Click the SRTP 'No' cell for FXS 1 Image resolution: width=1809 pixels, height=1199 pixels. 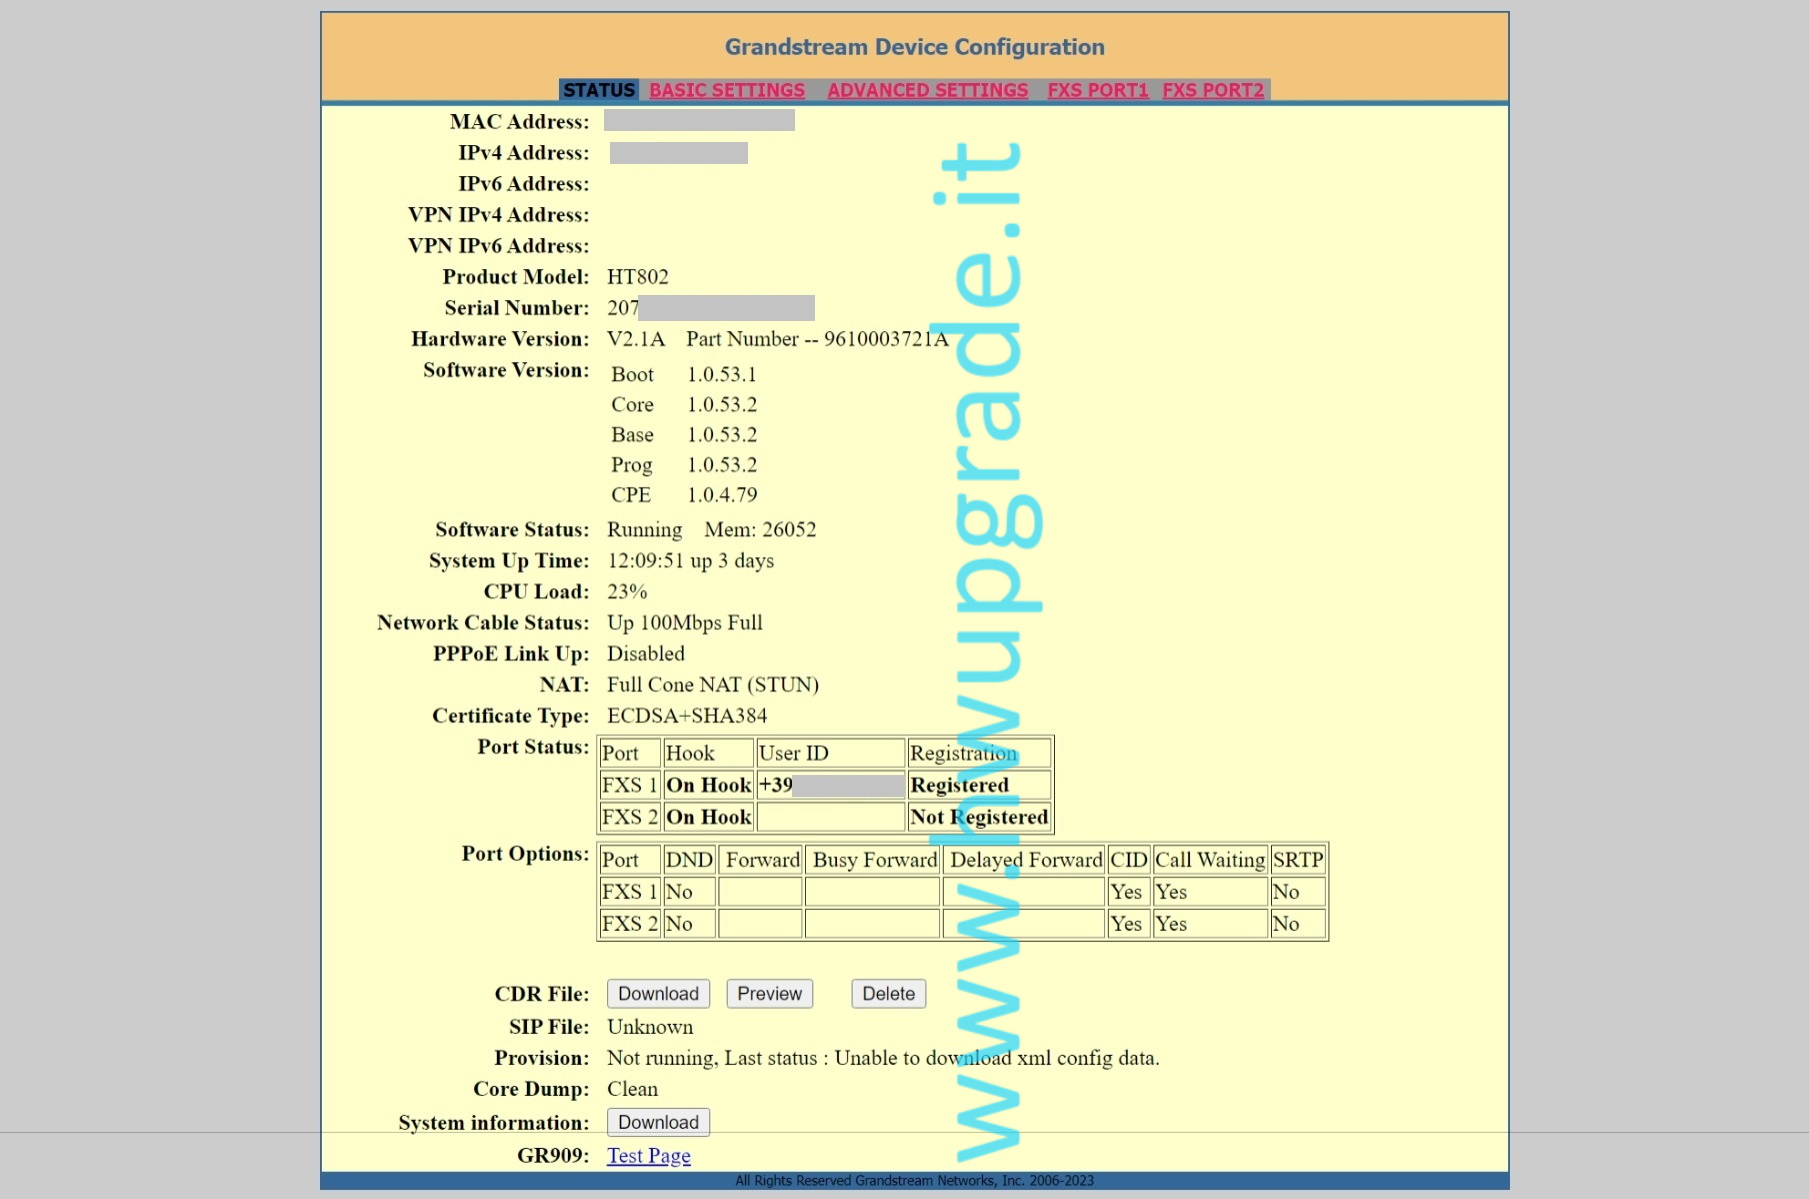1298,892
